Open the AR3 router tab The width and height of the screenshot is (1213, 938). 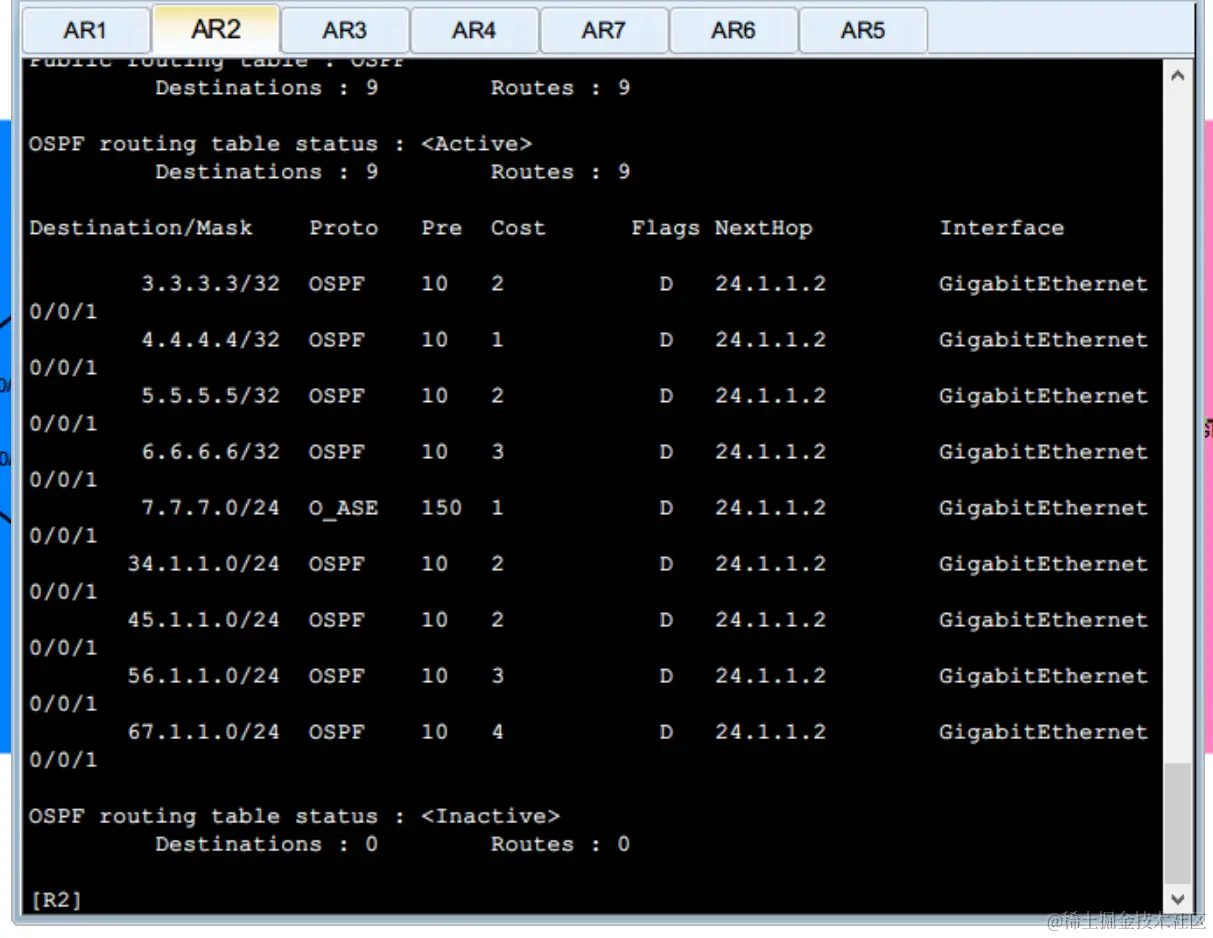[345, 30]
